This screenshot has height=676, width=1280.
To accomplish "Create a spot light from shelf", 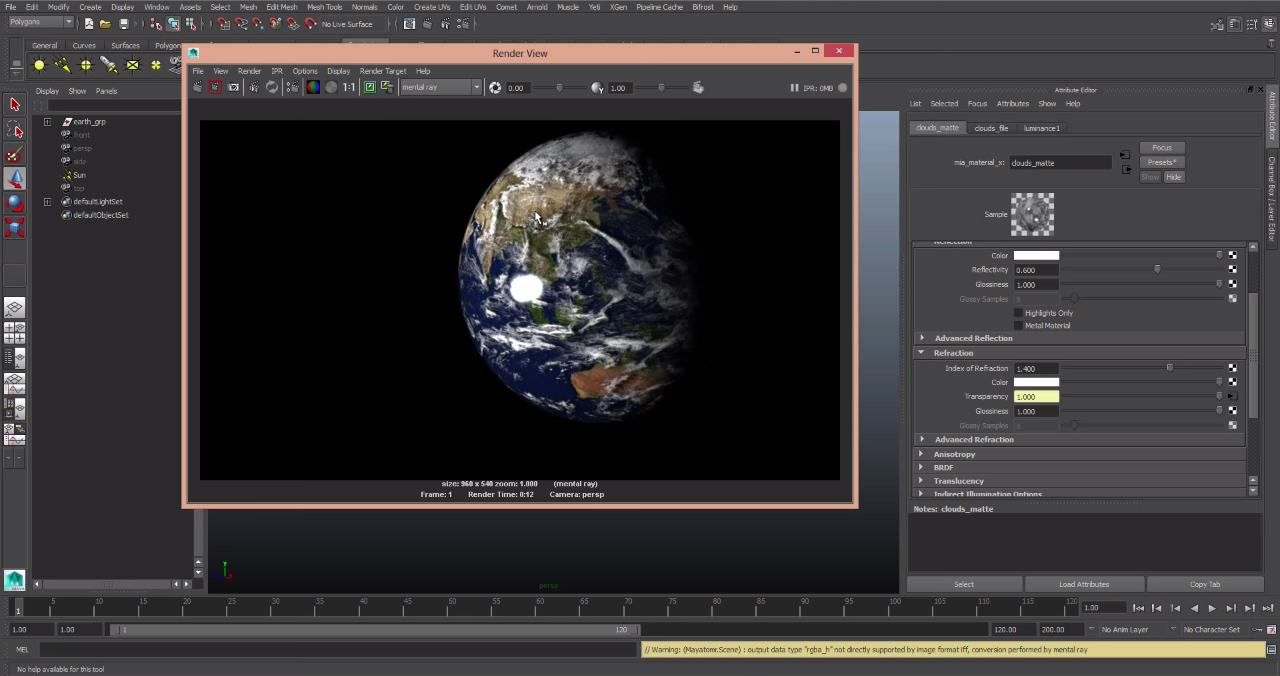I will coord(109,66).
